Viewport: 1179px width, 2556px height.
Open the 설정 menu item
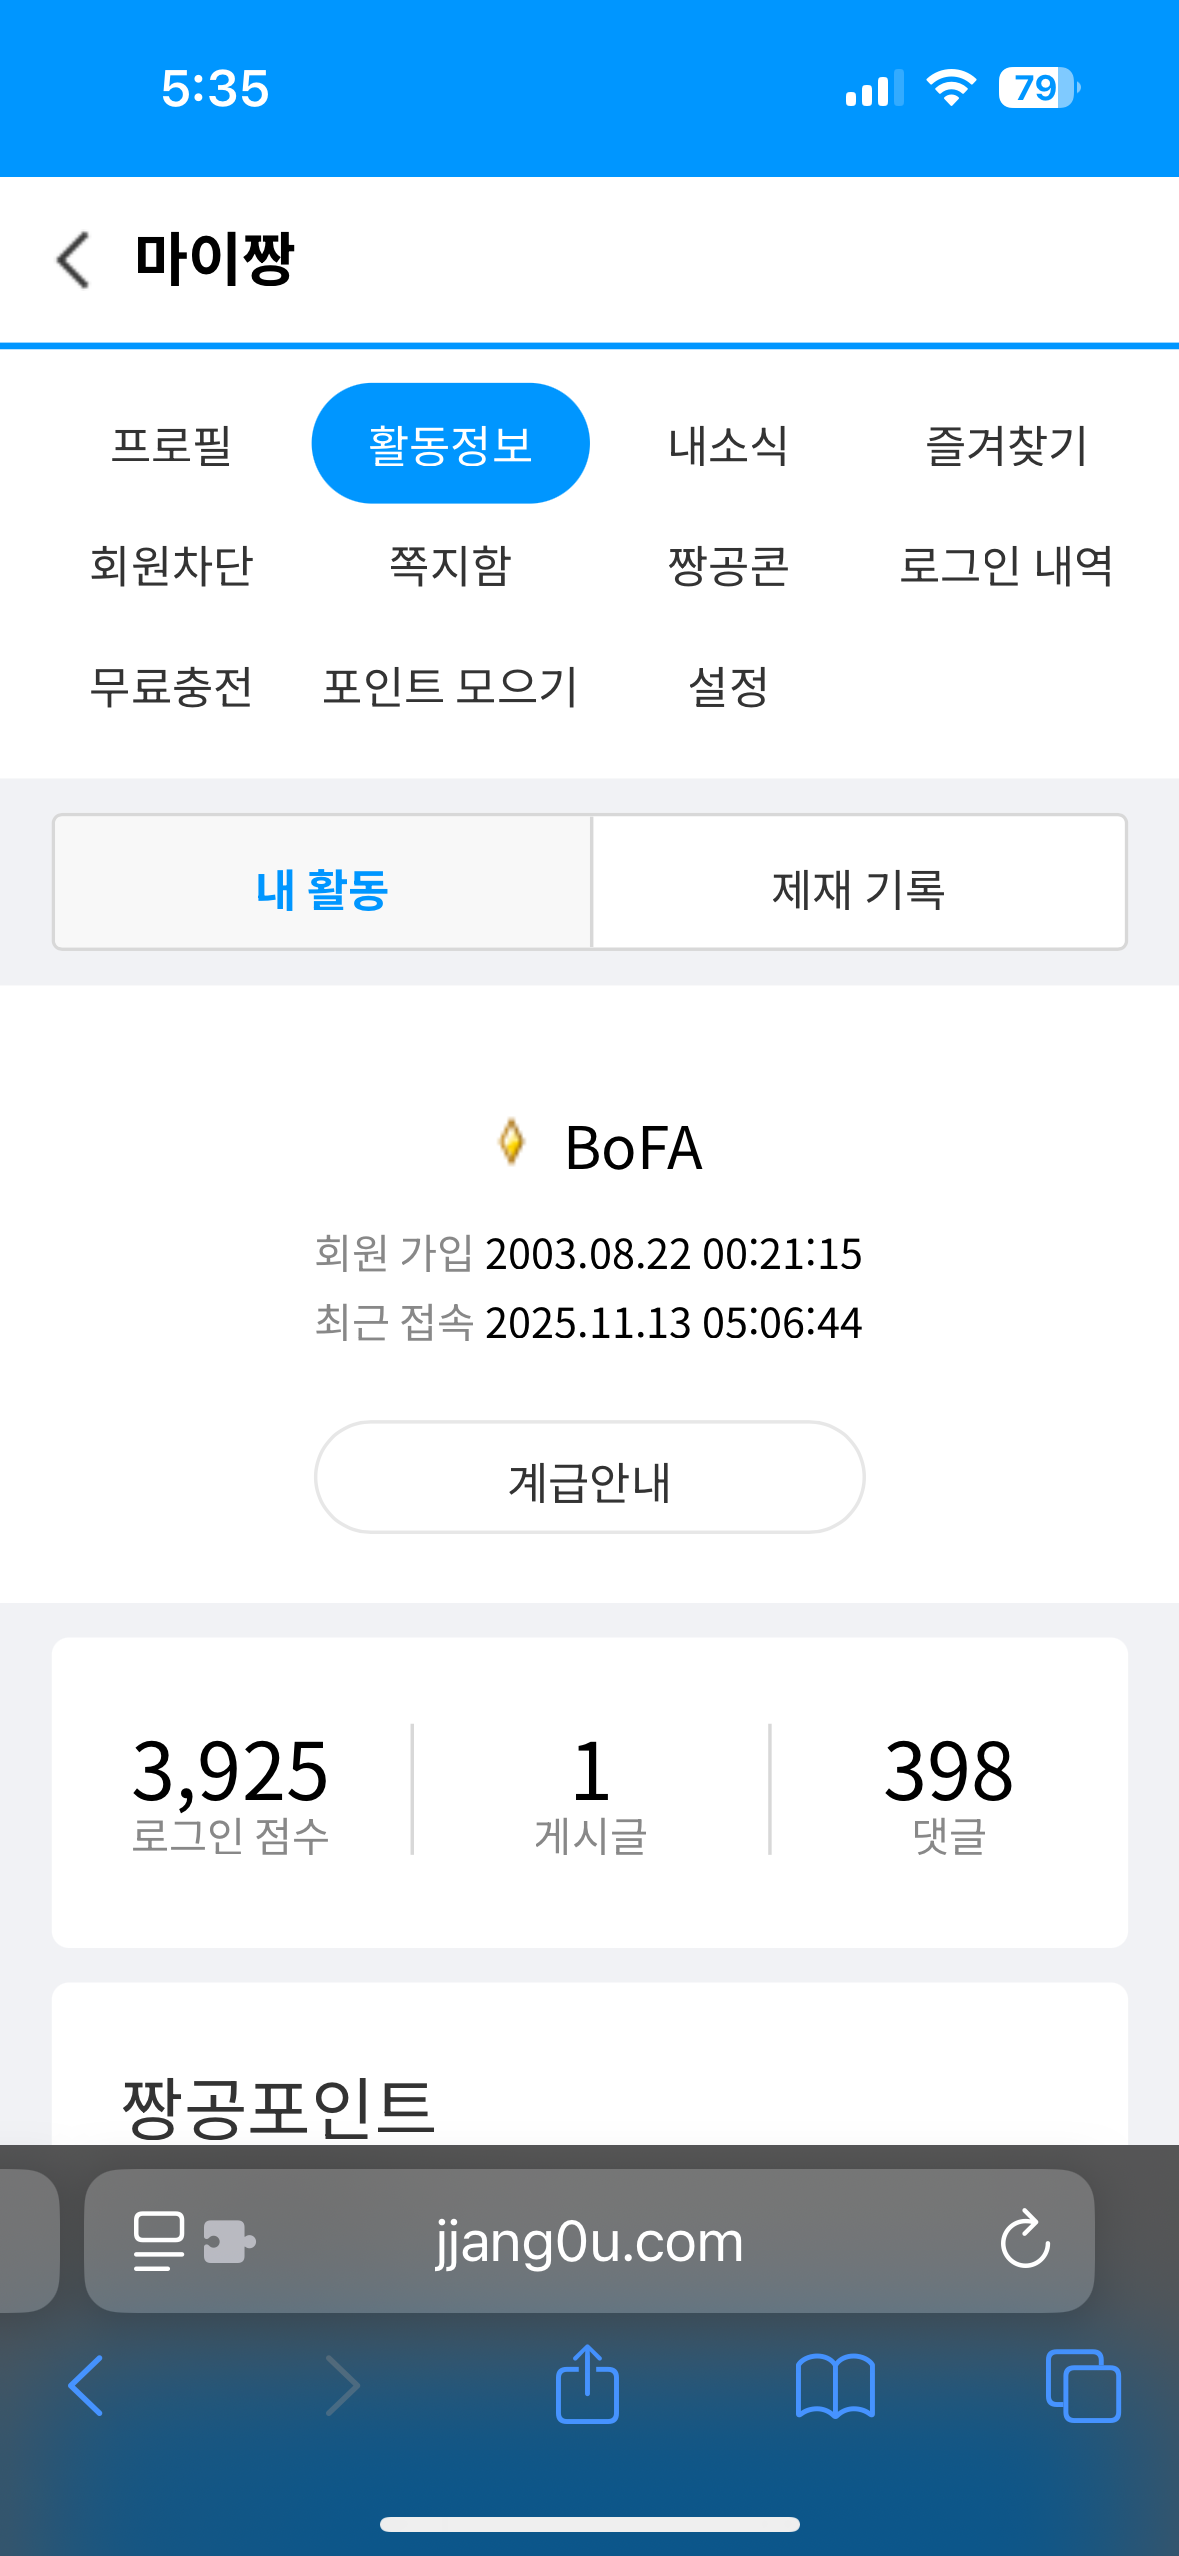[x=728, y=687]
